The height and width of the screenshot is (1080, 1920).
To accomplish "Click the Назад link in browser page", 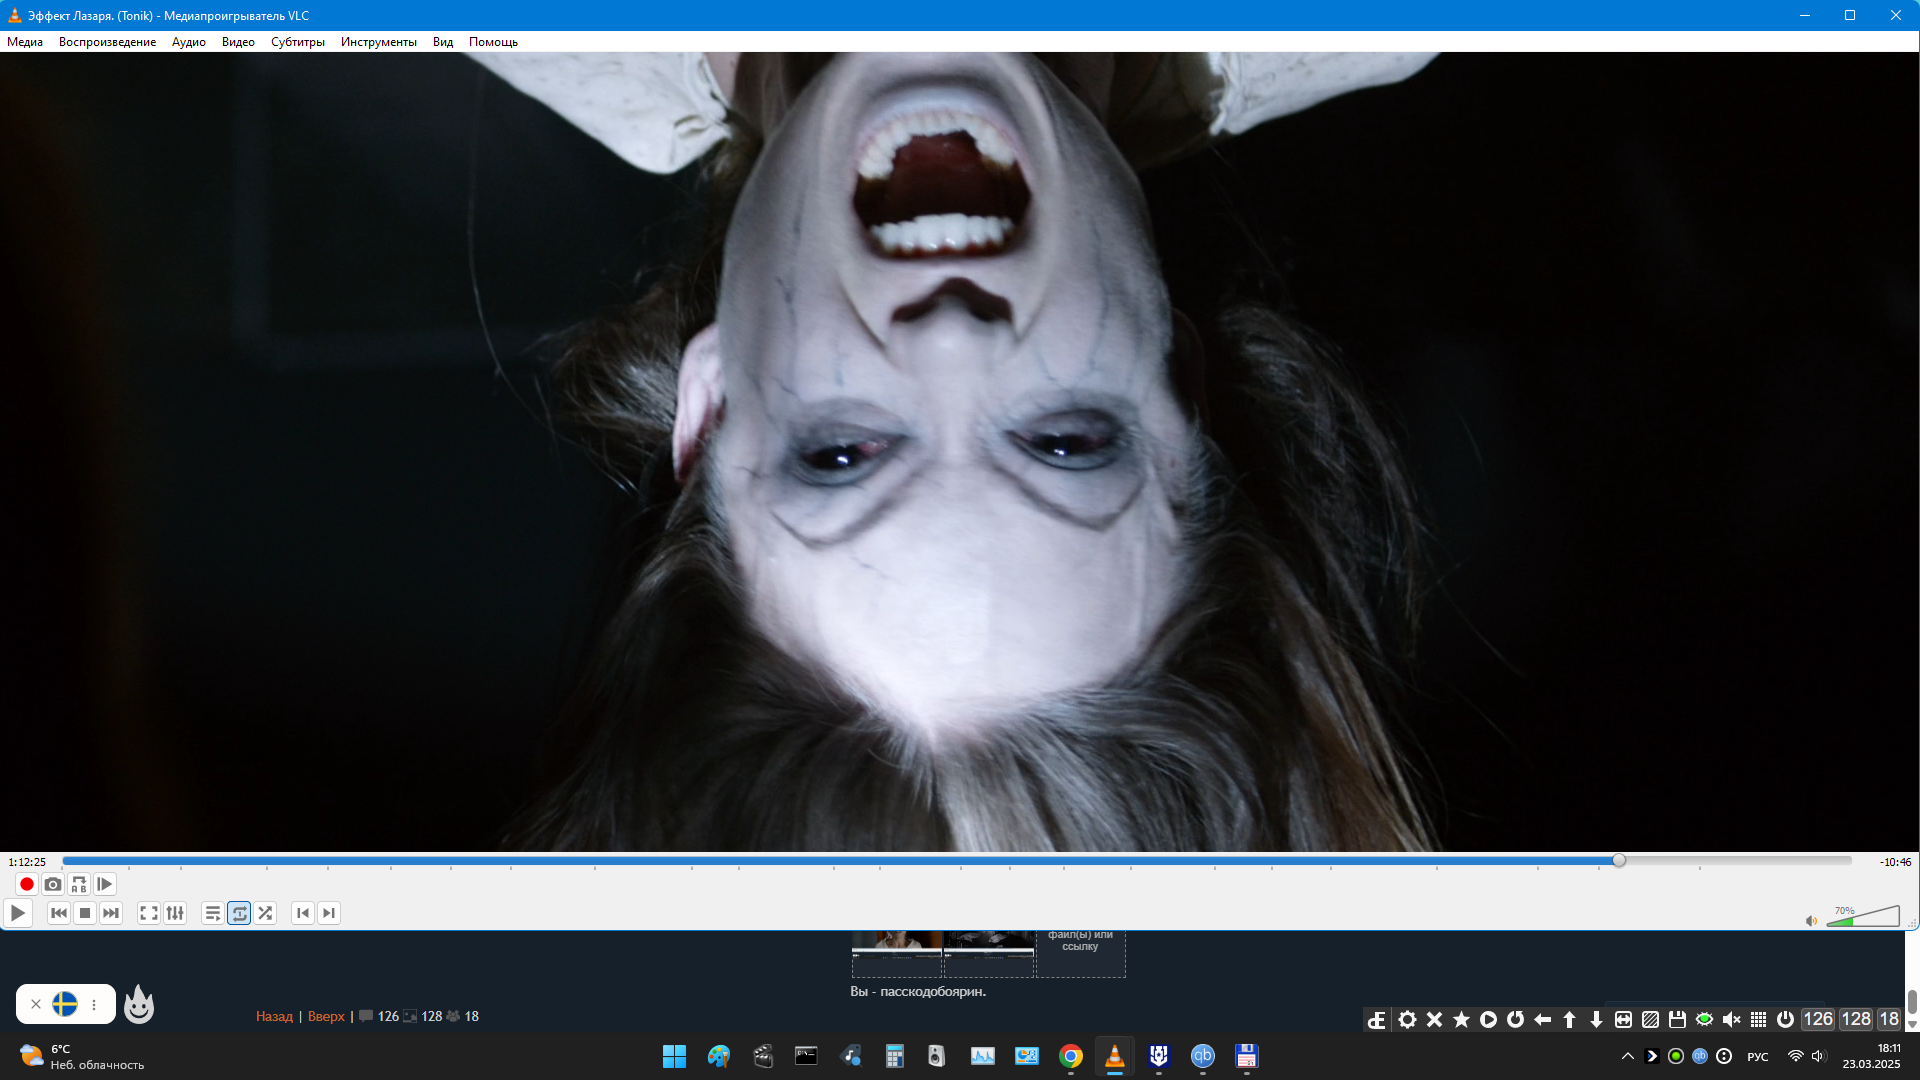I will [x=274, y=1016].
